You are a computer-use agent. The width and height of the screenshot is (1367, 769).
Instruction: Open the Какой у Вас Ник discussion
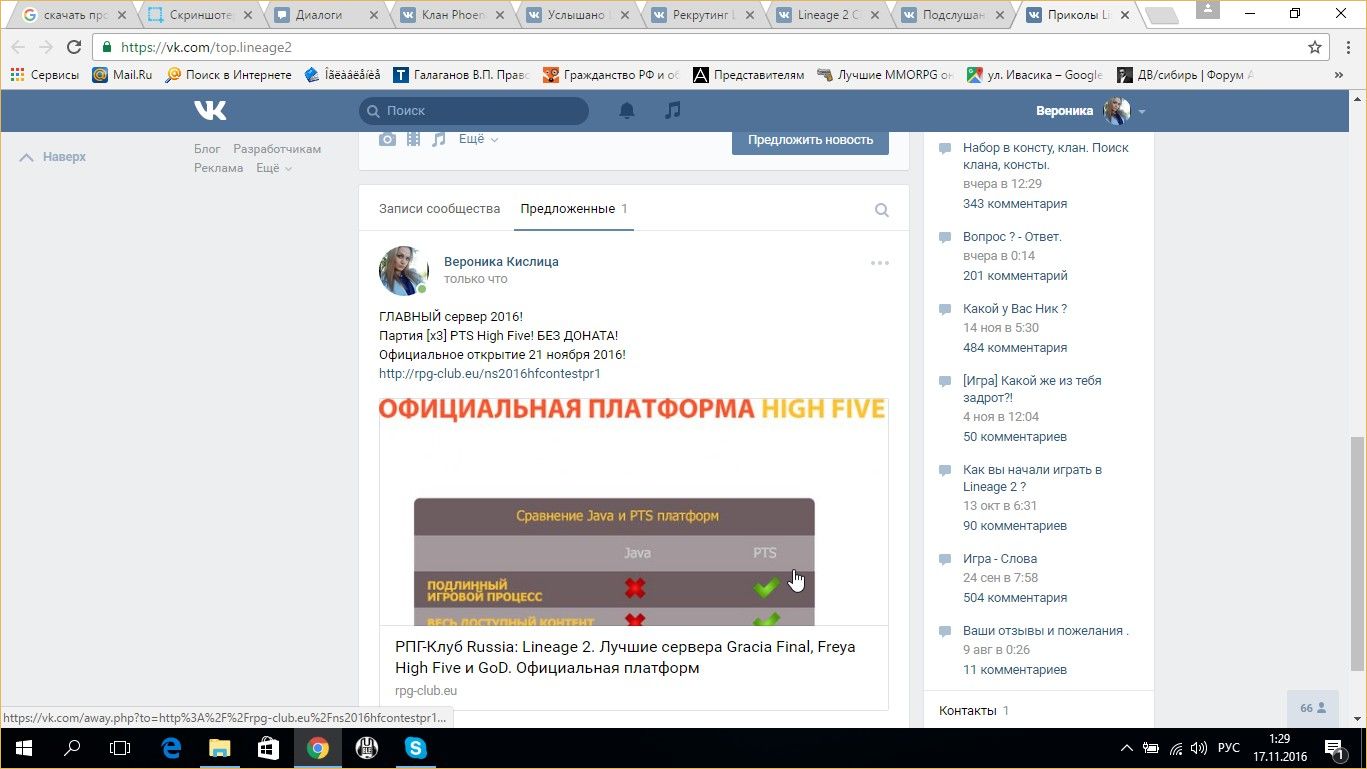tap(1014, 309)
